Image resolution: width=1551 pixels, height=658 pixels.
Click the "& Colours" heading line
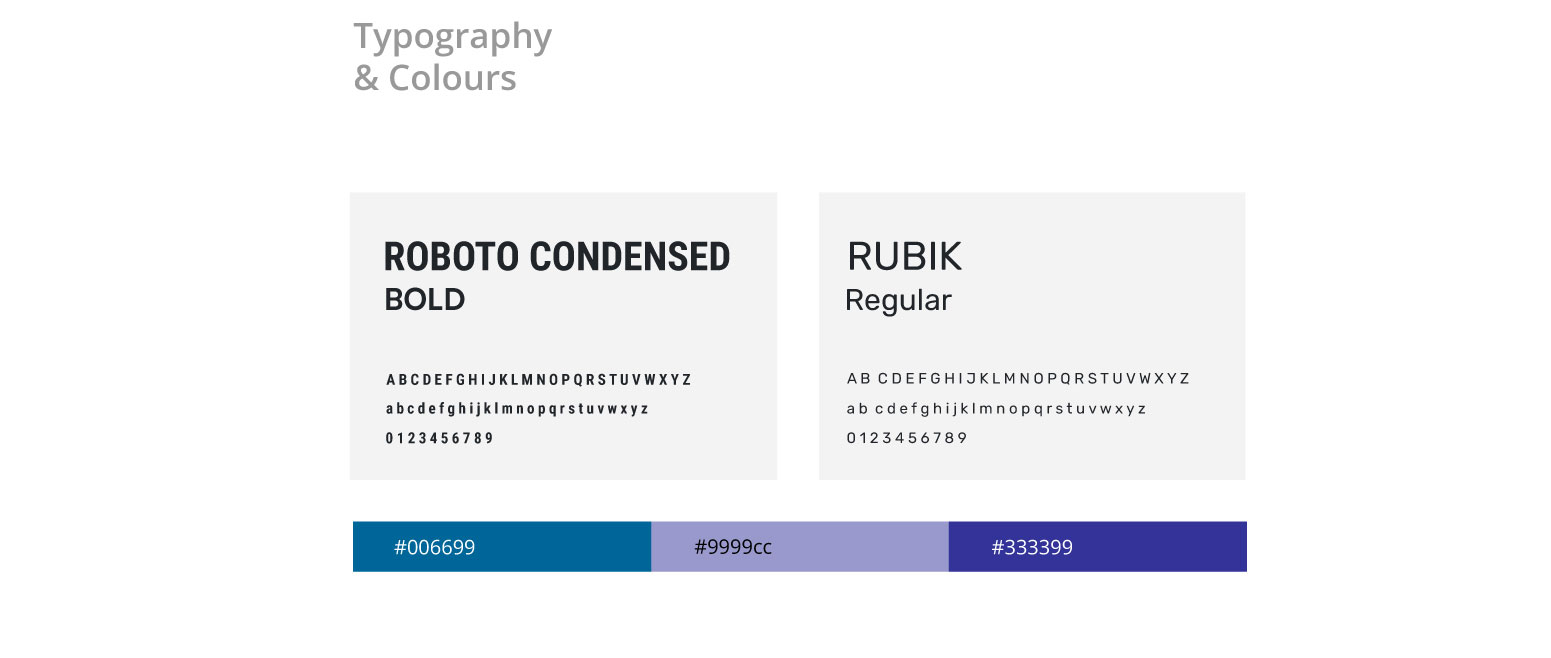click(435, 78)
